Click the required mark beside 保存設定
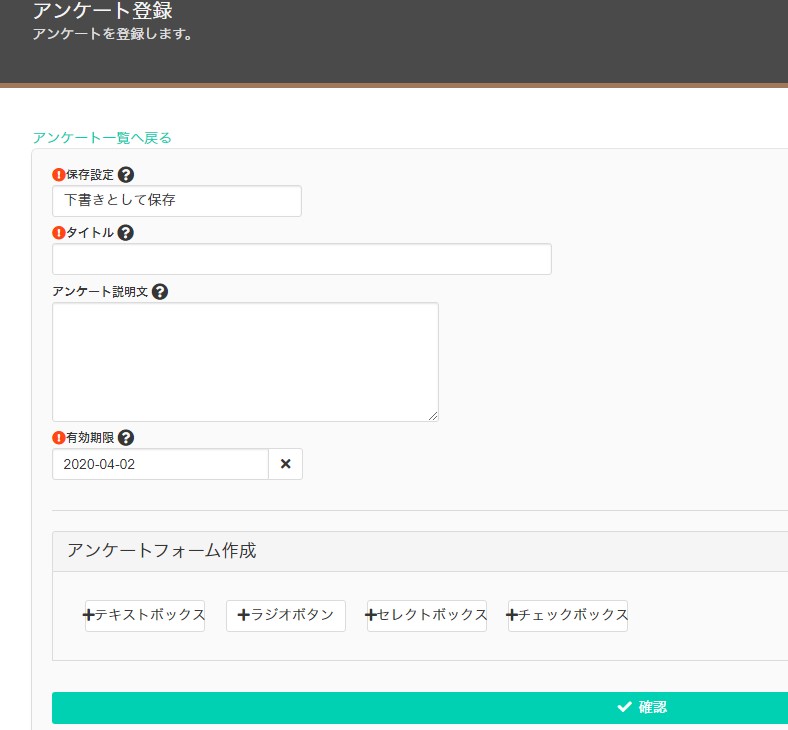Viewport: 788px width, 730px height. click(59, 175)
